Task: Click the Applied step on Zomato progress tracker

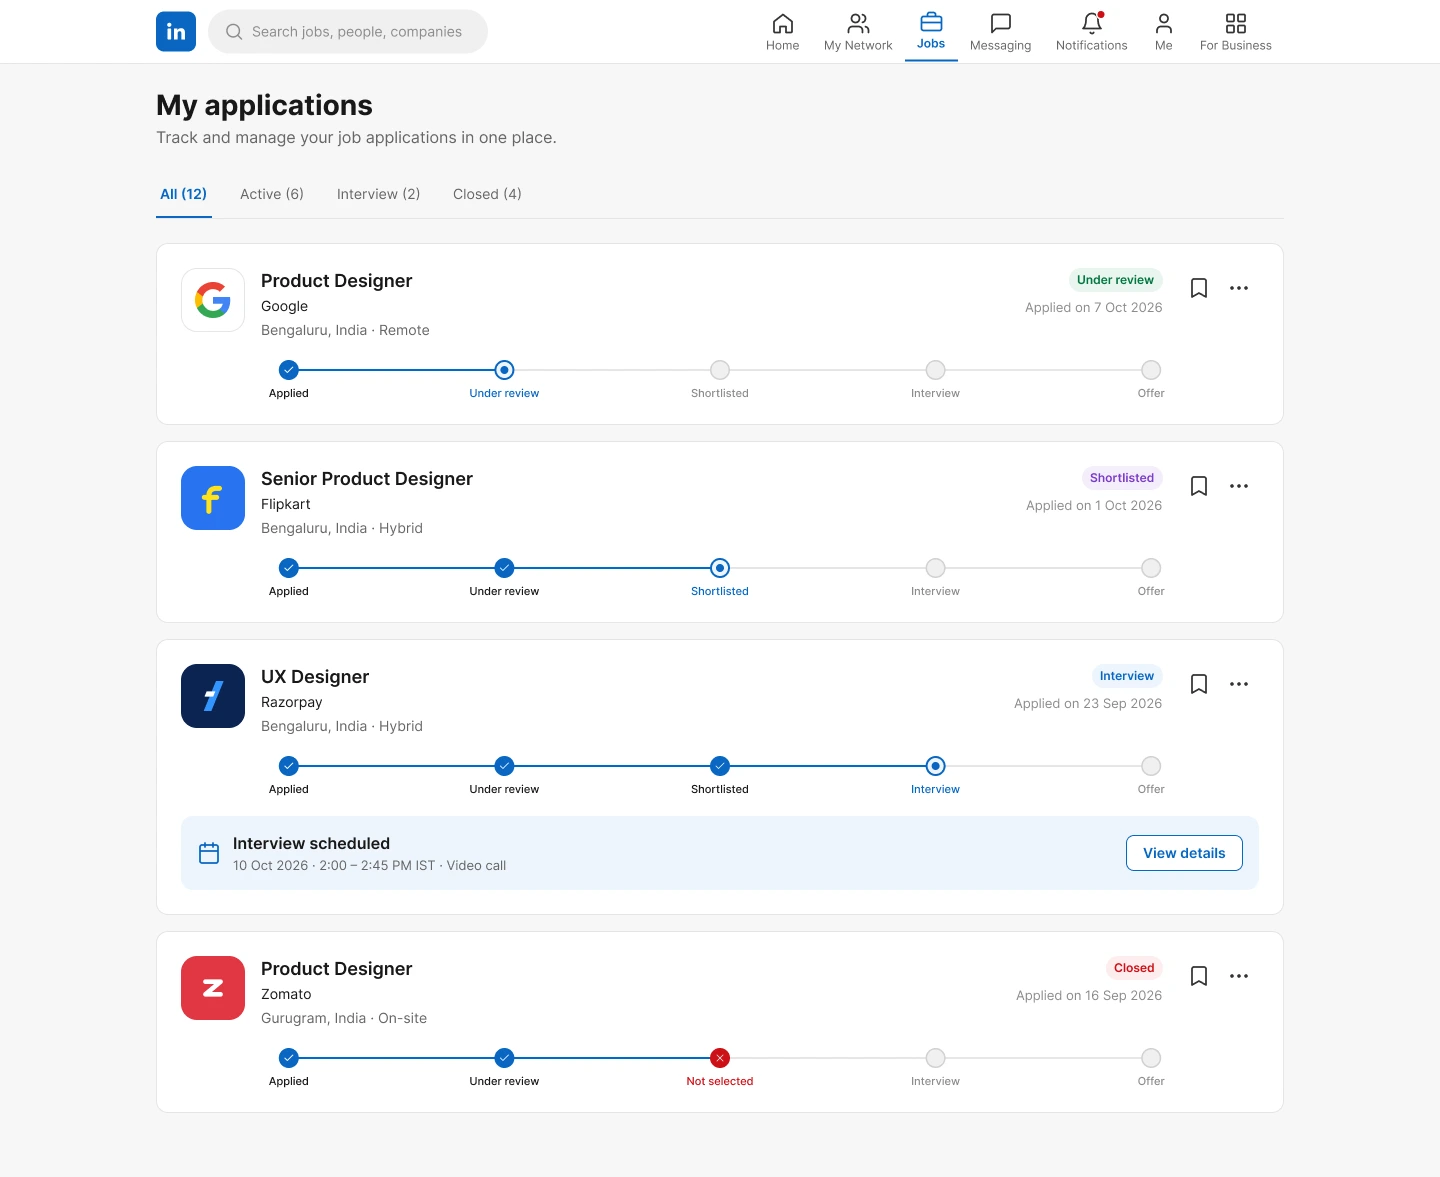Action: (289, 1058)
